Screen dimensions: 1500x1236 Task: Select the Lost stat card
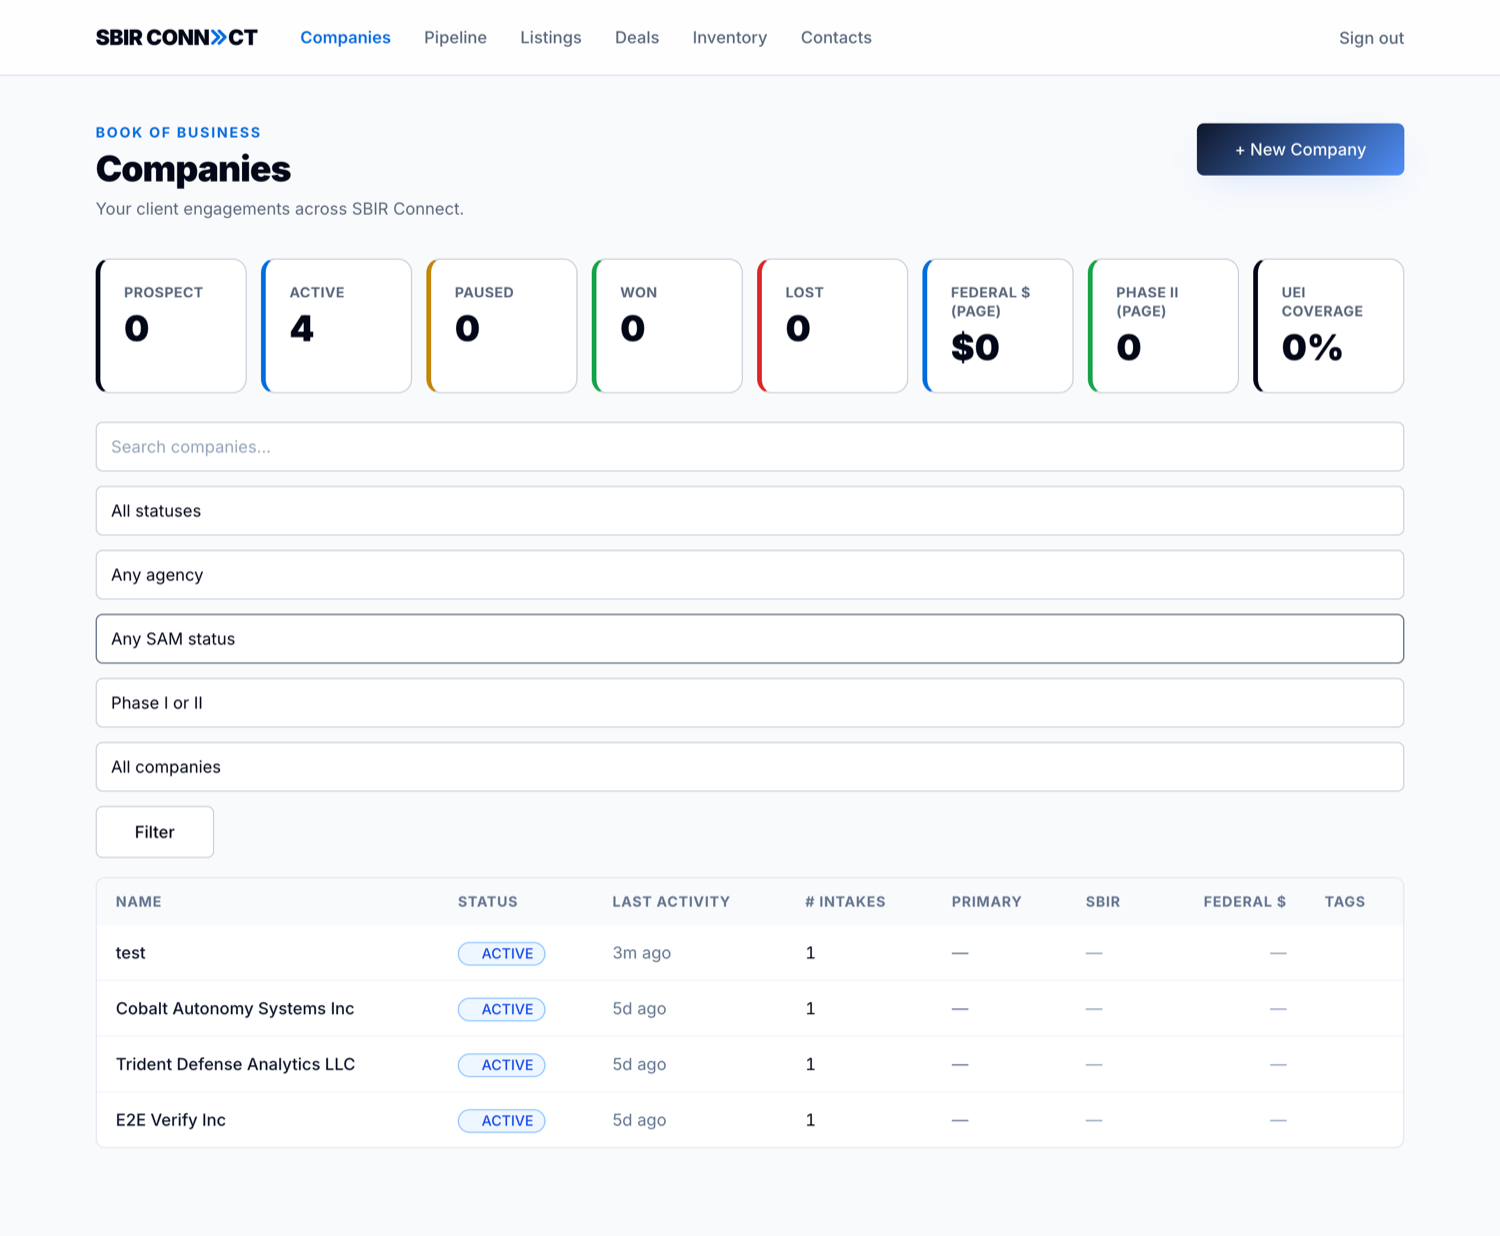(832, 326)
